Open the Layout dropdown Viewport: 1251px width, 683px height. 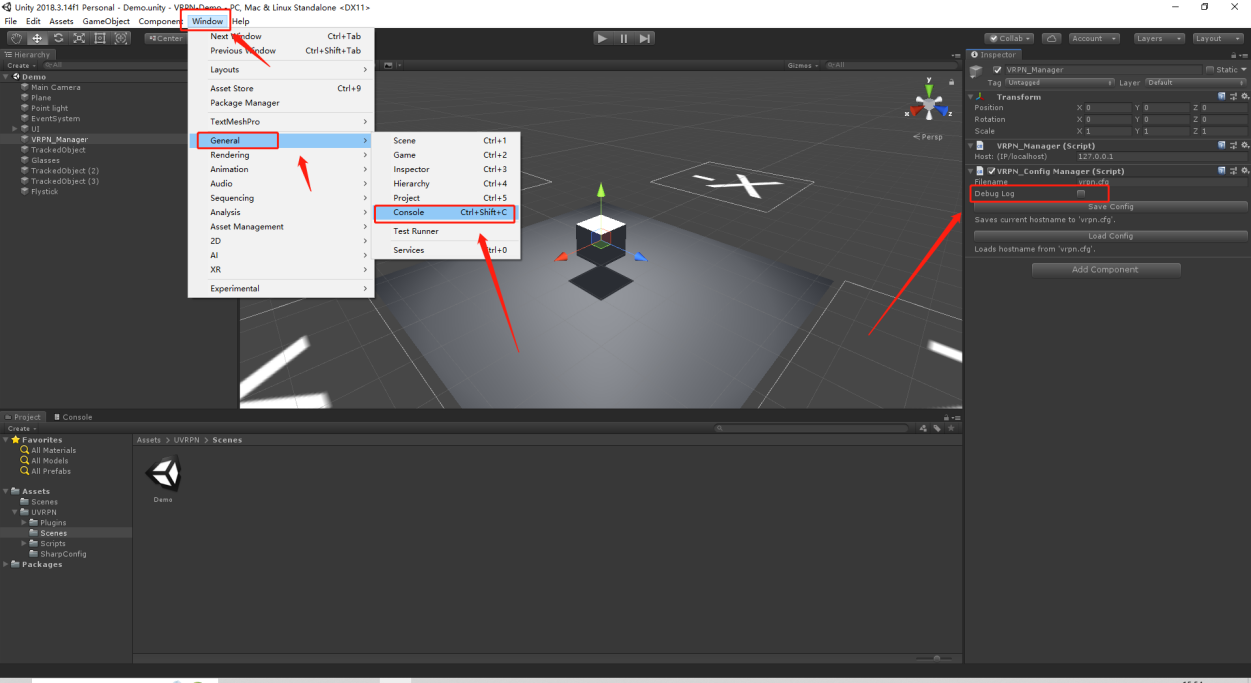click(x=1216, y=38)
